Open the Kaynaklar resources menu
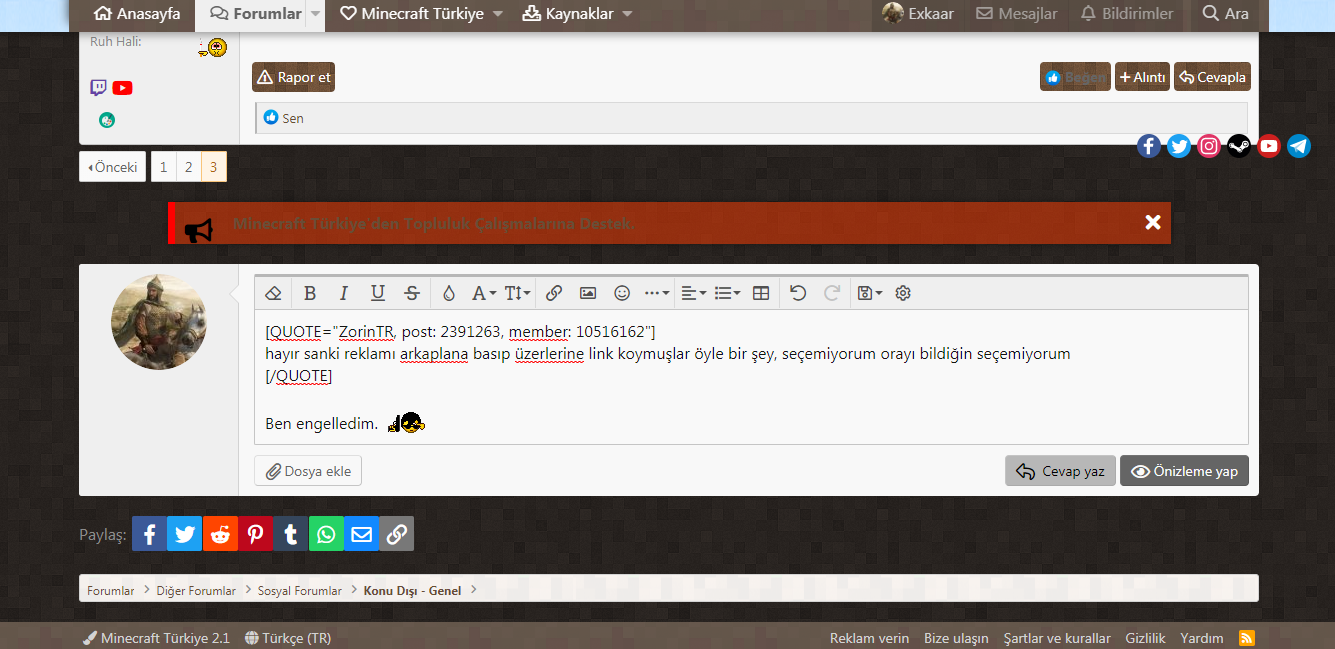1335x649 pixels. (x=577, y=14)
